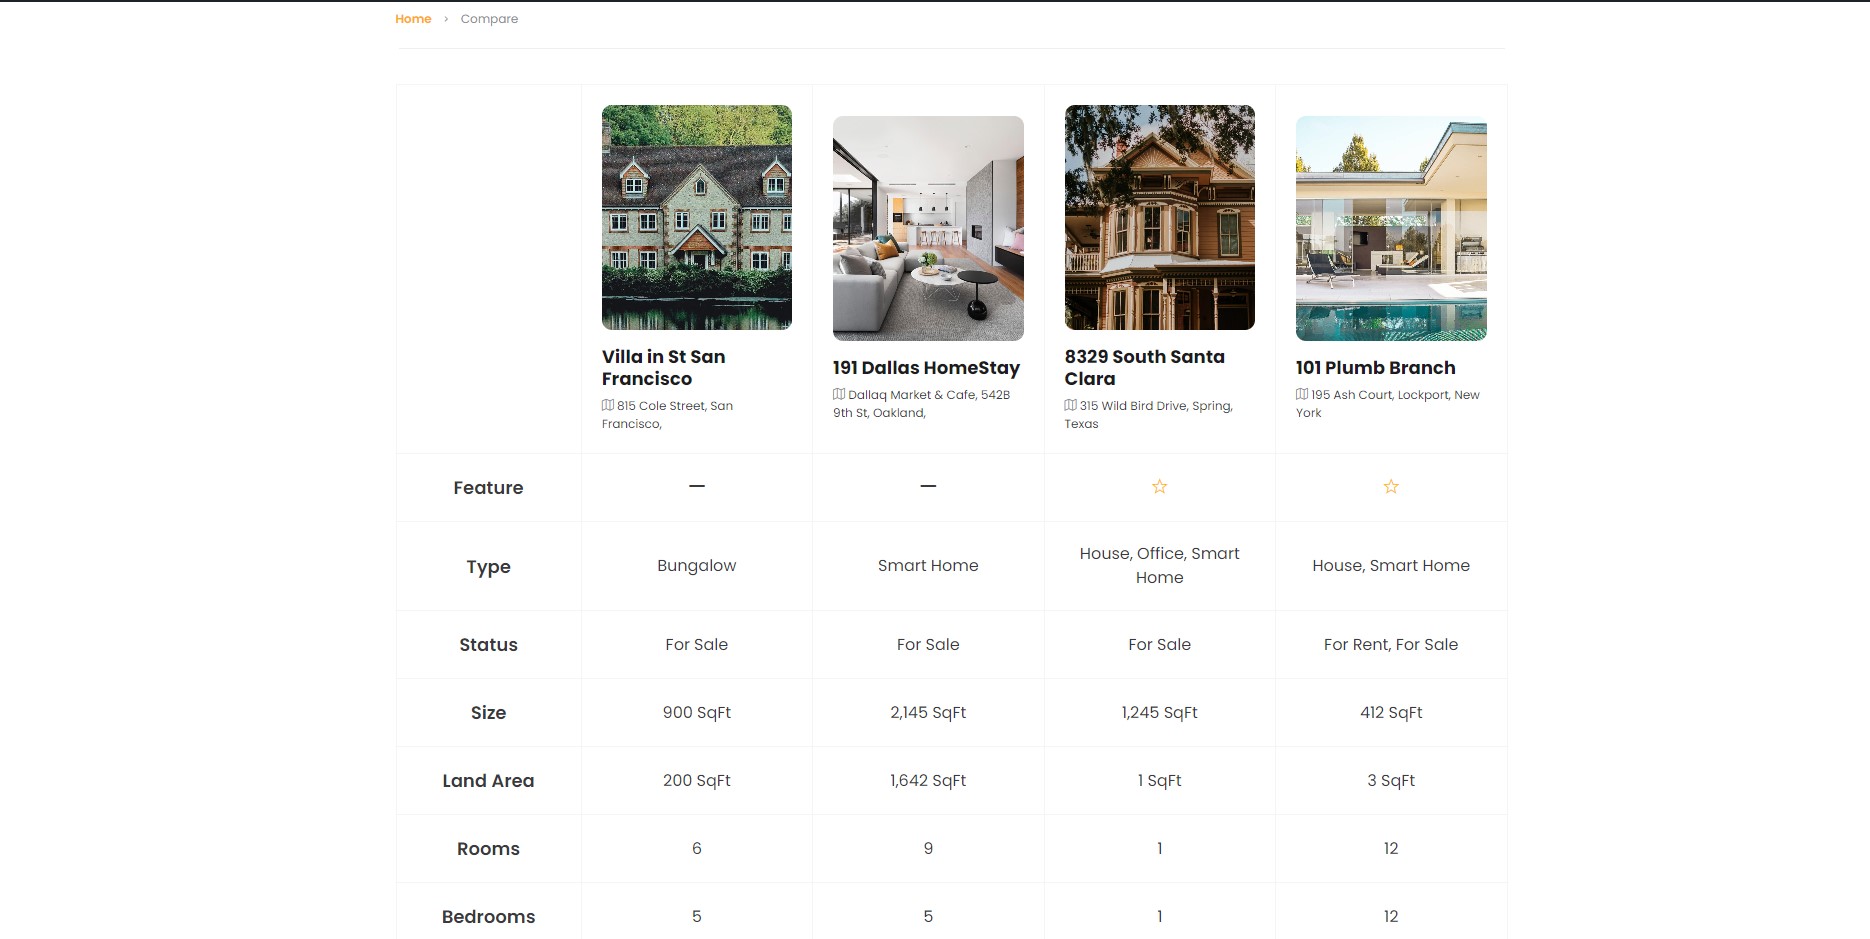Click the Rooms value 6
This screenshot has width=1870, height=939.
tap(697, 849)
